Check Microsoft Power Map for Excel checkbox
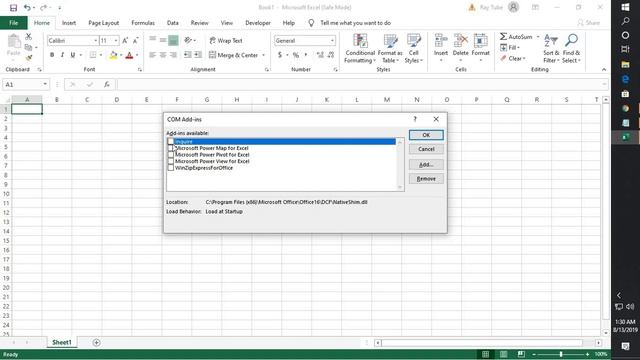The width and height of the screenshot is (640, 360). pyautogui.click(x=171, y=148)
